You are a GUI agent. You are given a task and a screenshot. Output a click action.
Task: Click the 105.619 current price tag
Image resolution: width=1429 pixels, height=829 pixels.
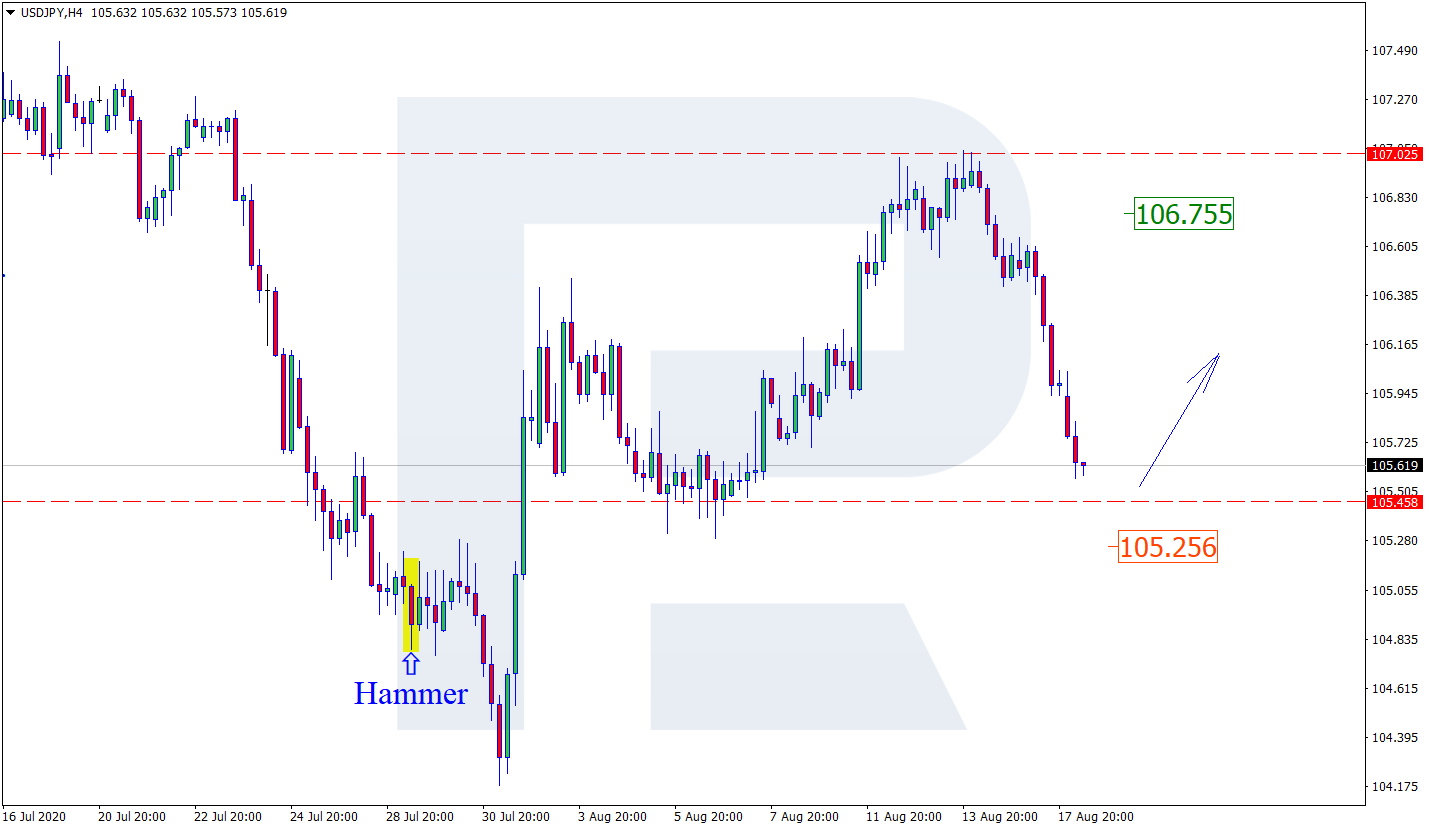pyautogui.click(x=1394, y=466)
